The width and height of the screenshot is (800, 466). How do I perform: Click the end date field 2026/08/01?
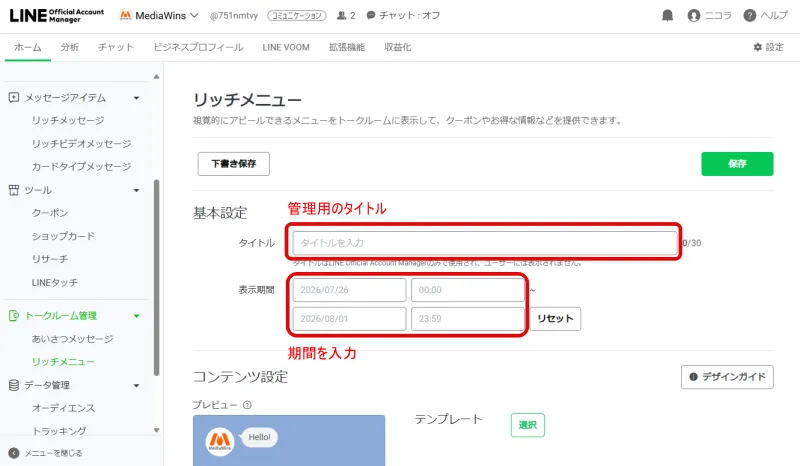point(349,318)
